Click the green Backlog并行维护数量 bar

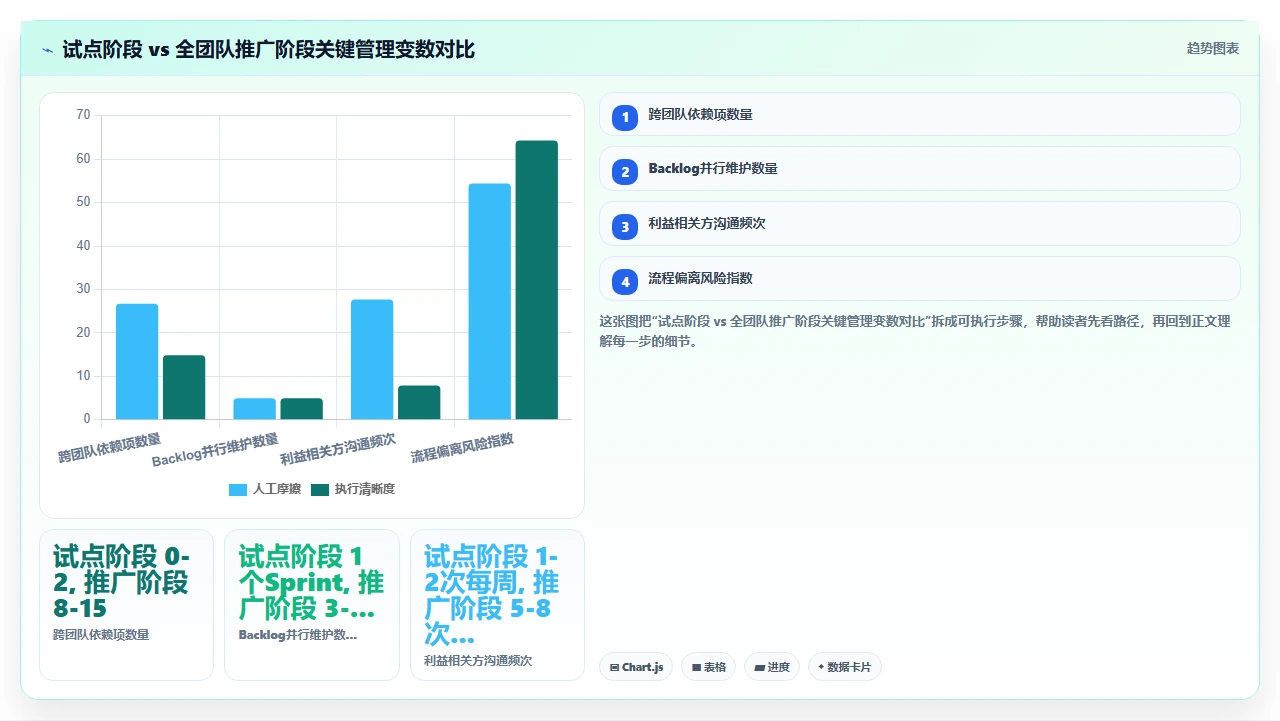click(301, 409)
